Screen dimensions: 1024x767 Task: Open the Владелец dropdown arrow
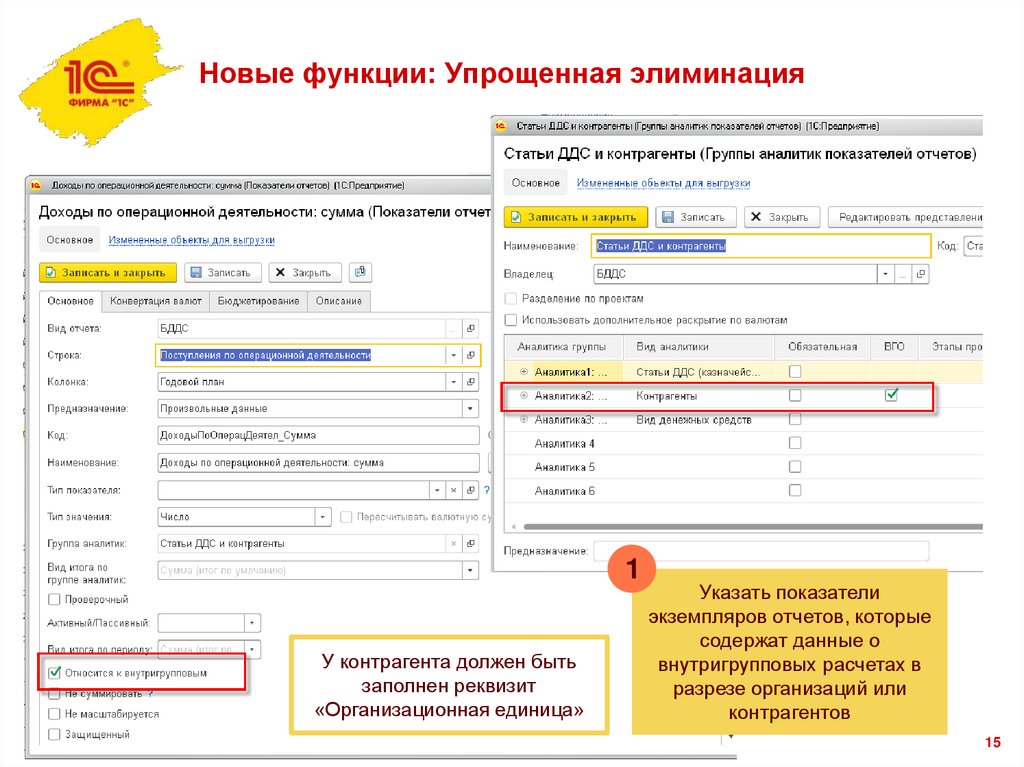886,274
